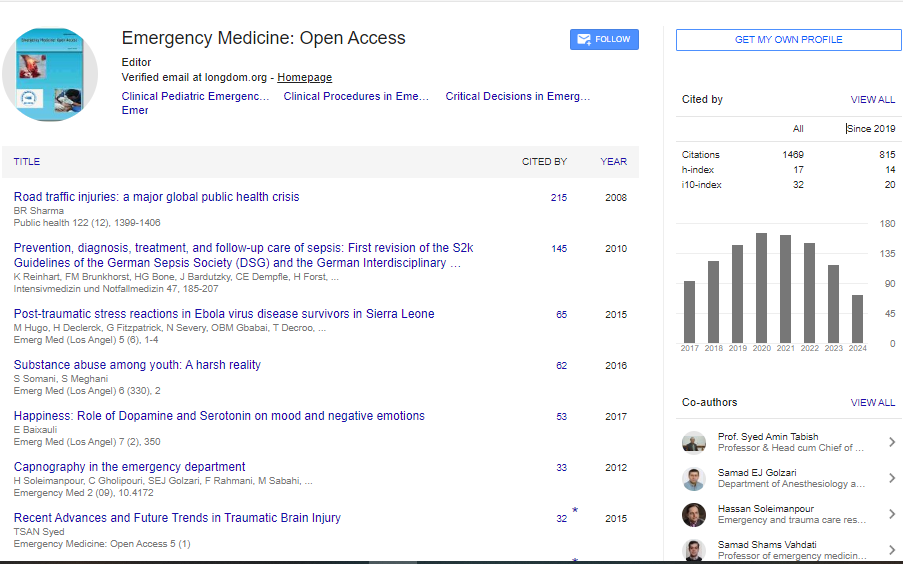Sort articles by Year column header
The height and width of the screenshot is (564, 903).
(x=613, y=162)
